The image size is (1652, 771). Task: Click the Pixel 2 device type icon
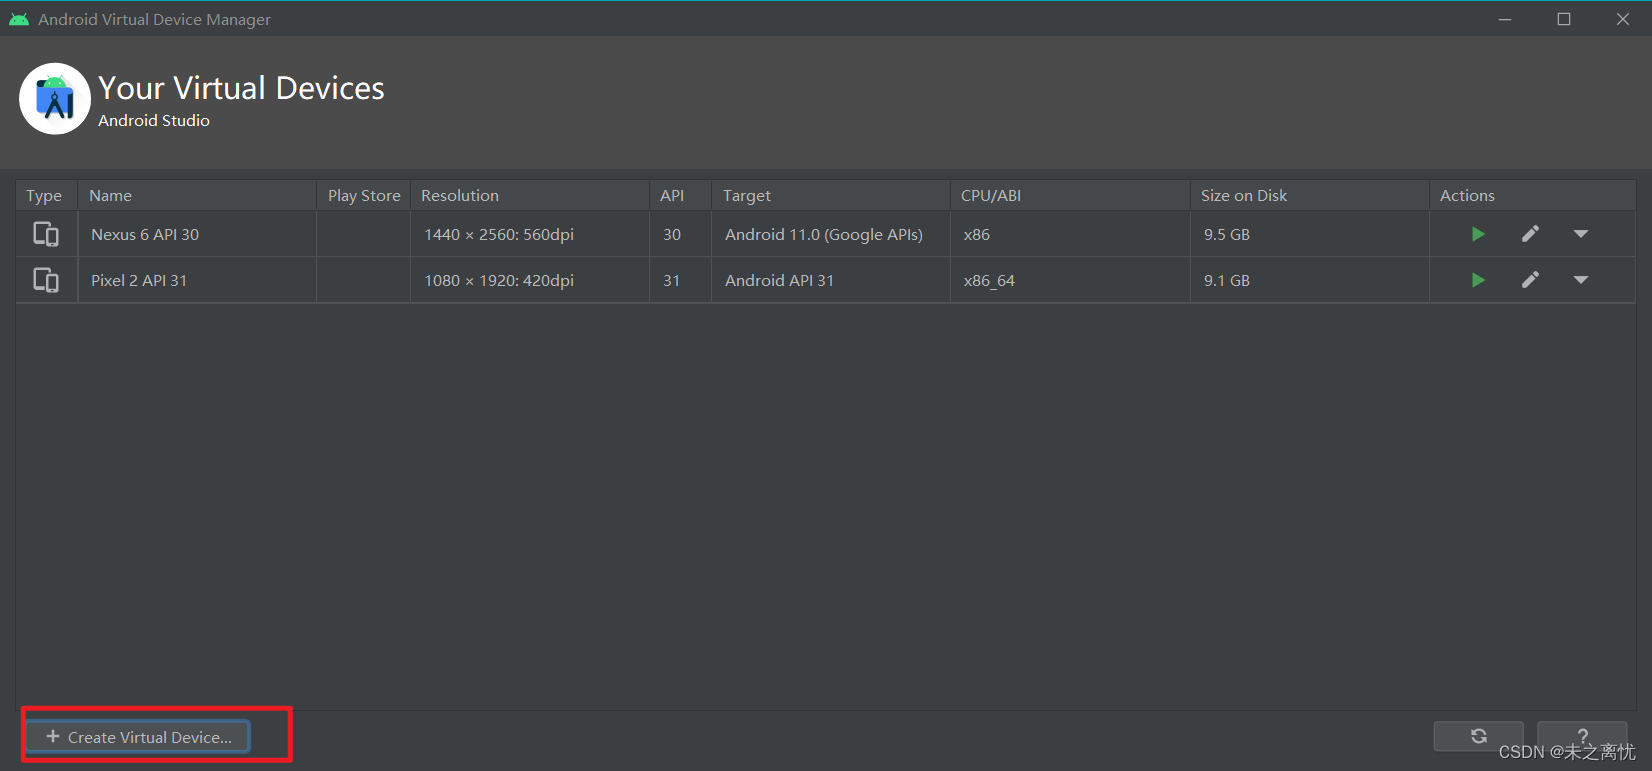point(46,280)
